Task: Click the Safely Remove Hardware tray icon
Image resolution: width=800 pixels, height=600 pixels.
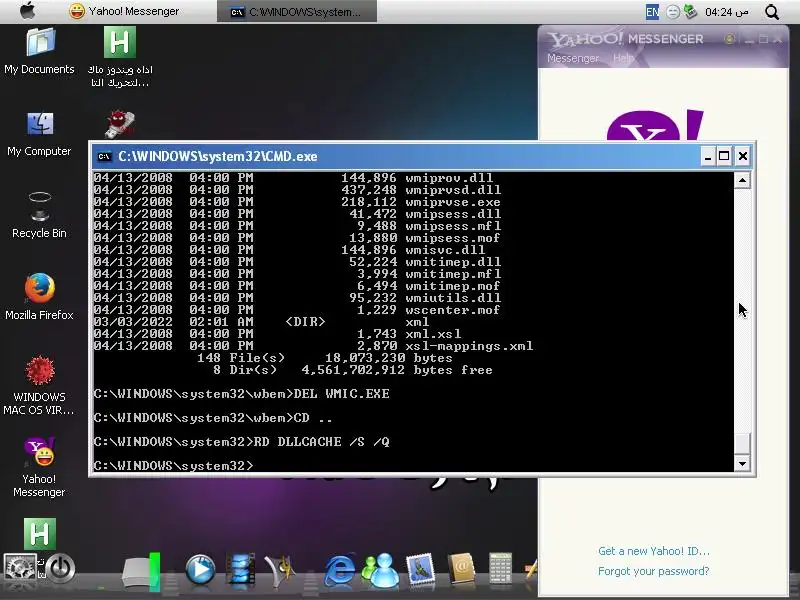Action: pos(690,11)
